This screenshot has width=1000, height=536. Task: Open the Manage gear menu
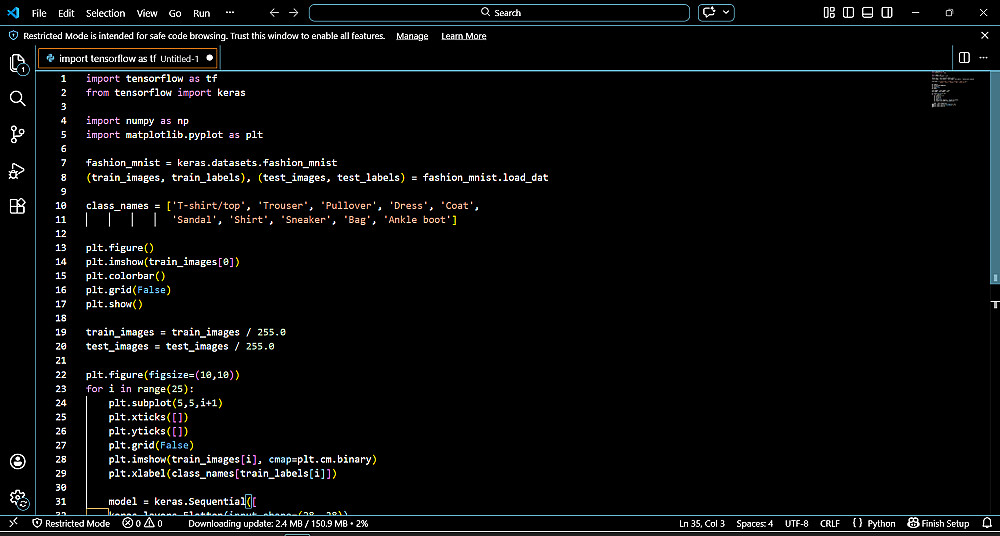point(17,497)
